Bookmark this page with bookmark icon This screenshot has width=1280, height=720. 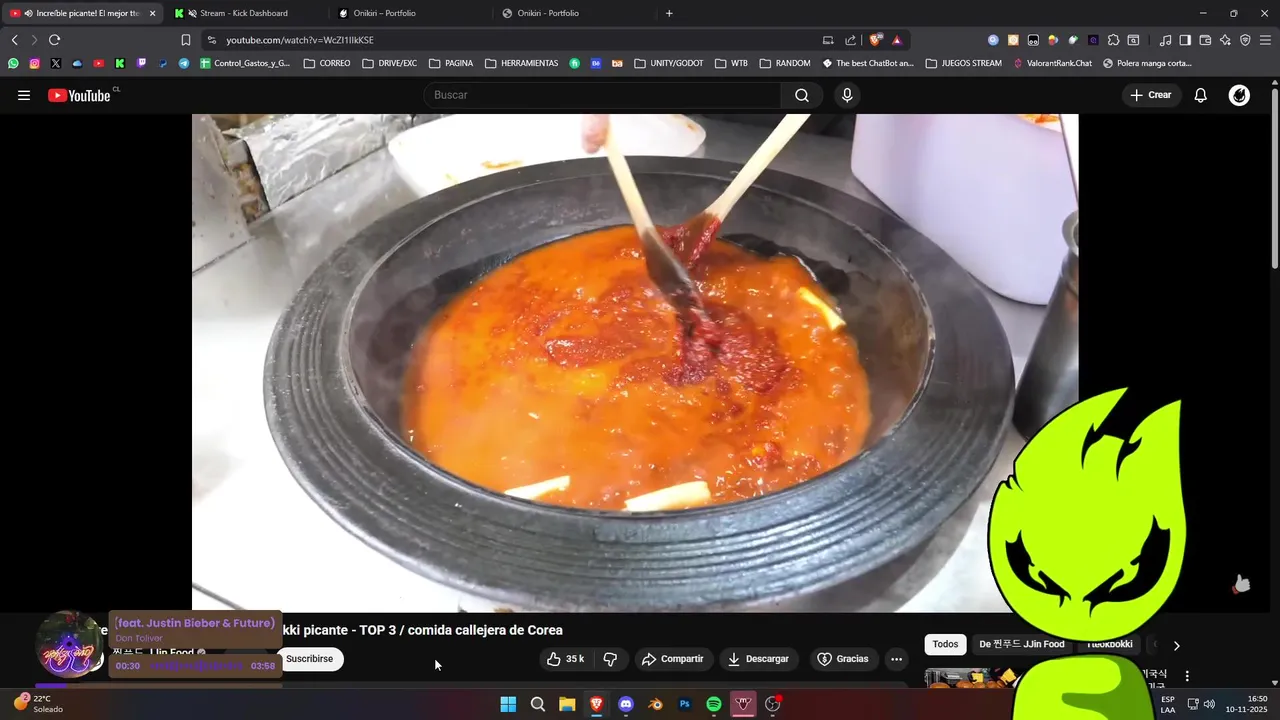(x=186, y=40)
